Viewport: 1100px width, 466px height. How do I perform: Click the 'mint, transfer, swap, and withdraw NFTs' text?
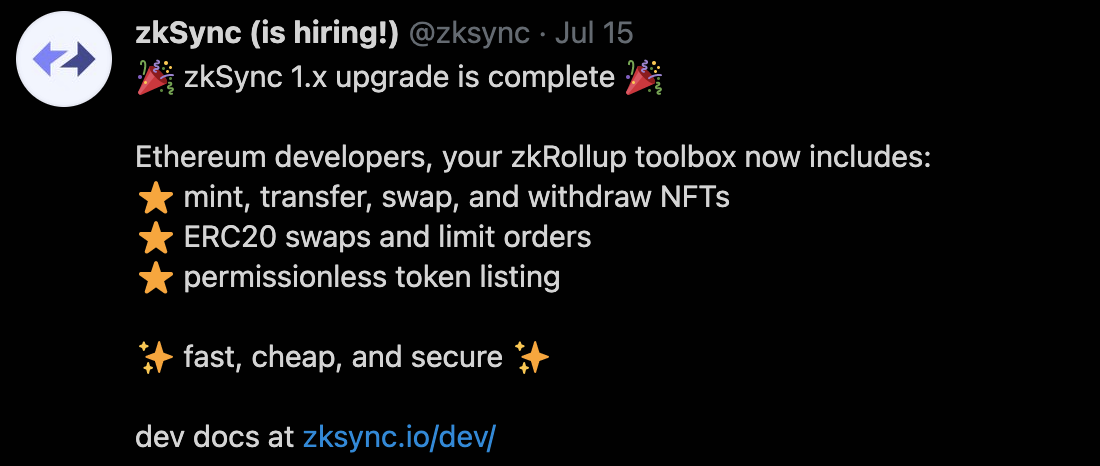coord(457,198)
